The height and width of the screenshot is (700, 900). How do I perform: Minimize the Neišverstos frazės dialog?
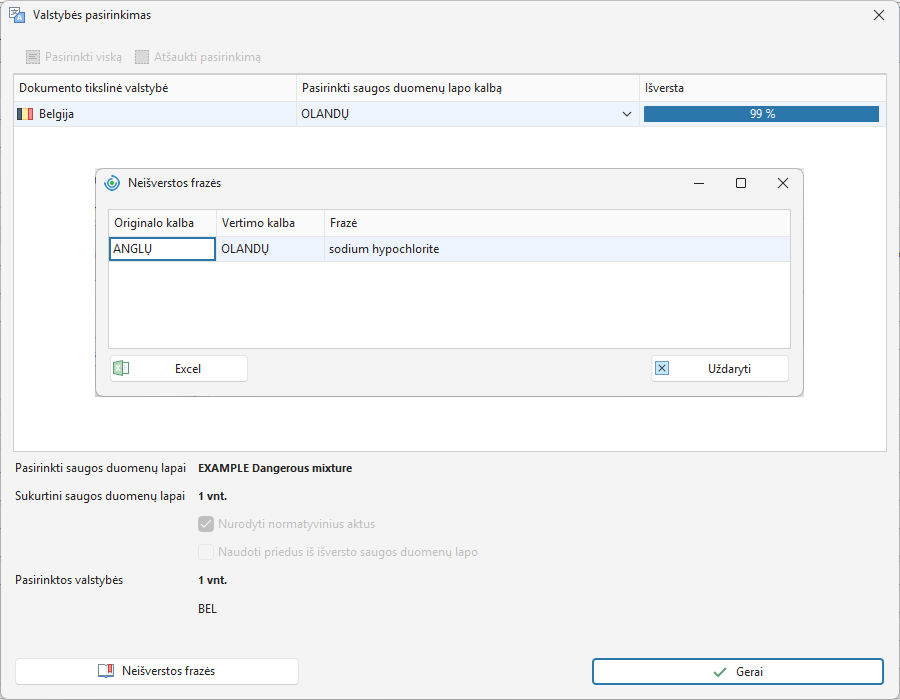[x=699, y=183]
